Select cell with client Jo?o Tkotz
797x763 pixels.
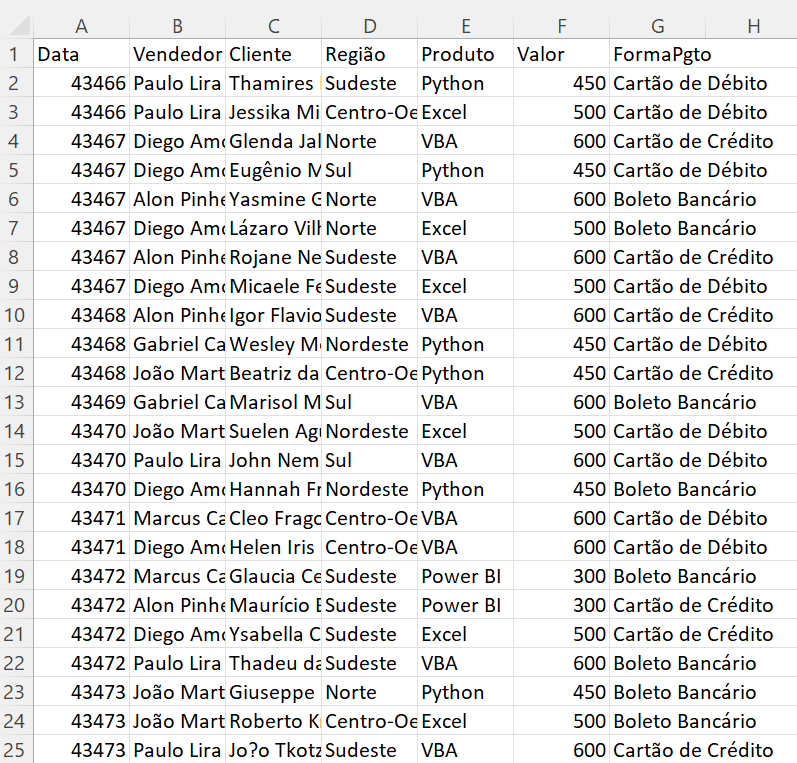tap(273, 750)
